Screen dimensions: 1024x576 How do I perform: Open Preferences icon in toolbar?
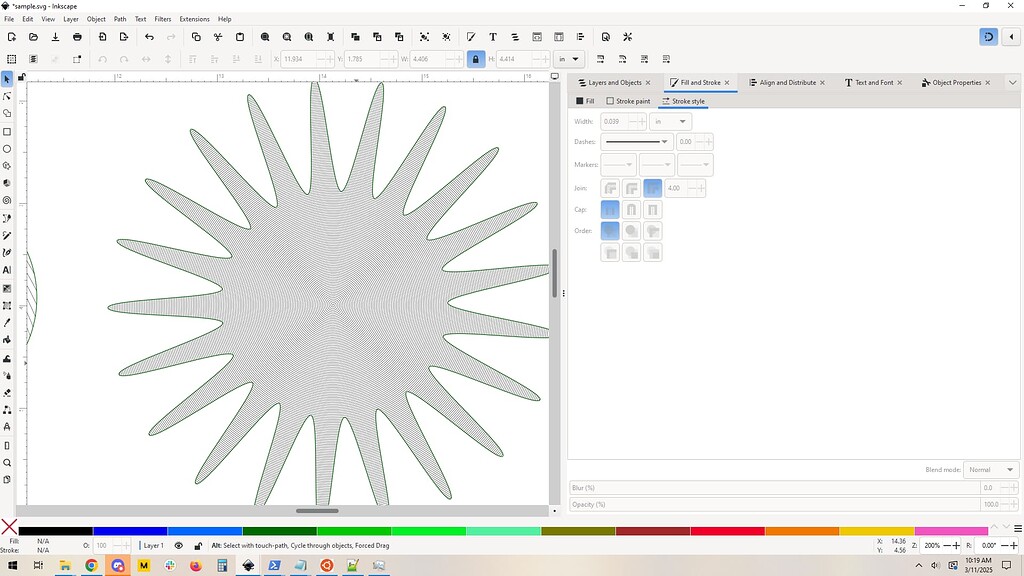628,37
